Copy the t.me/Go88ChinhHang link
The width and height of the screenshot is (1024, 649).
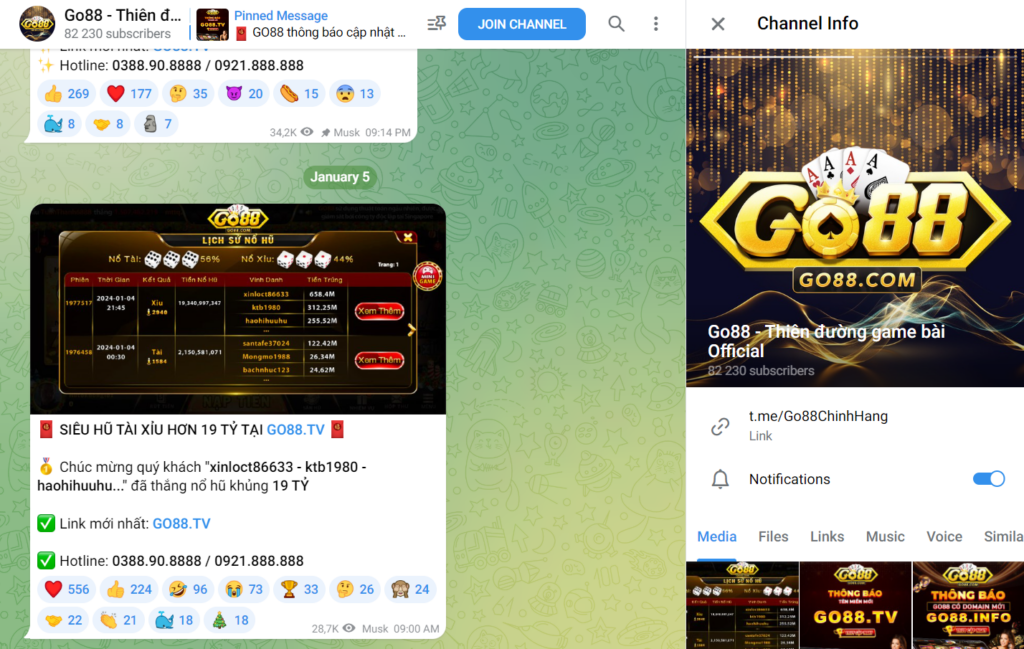(818, 416)
